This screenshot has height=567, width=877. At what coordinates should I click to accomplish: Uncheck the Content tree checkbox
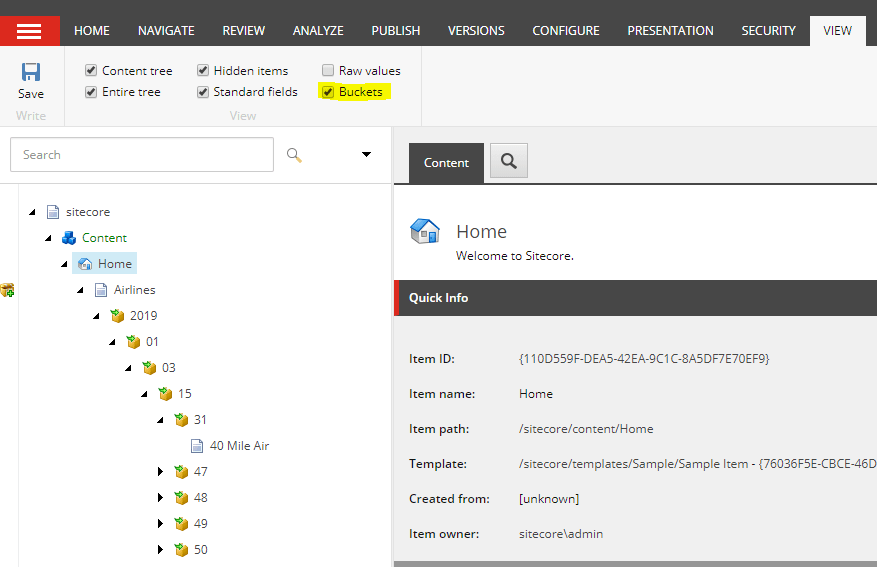[x=91, y=70]
